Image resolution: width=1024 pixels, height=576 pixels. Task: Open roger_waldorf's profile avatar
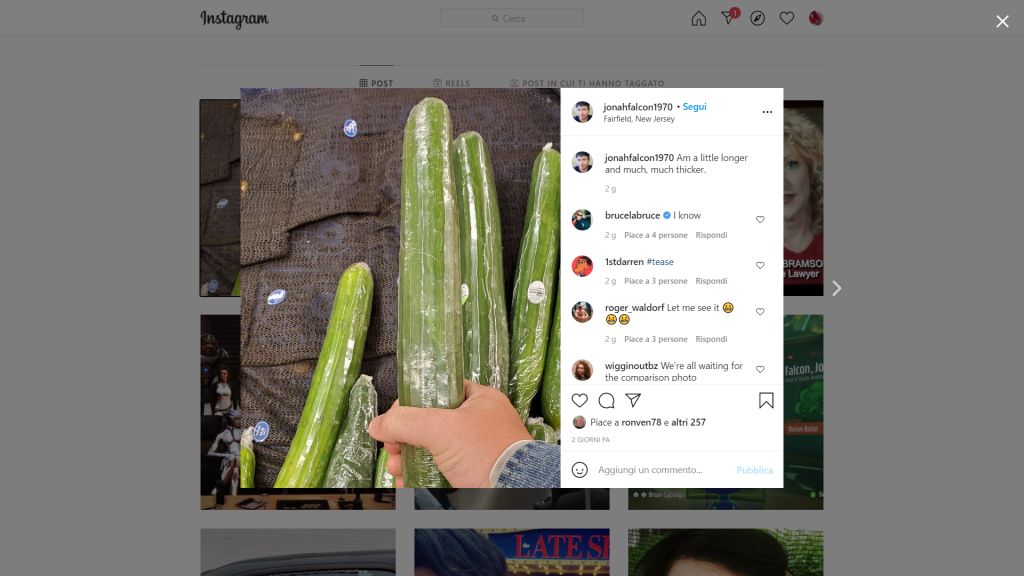click(583, 312)
